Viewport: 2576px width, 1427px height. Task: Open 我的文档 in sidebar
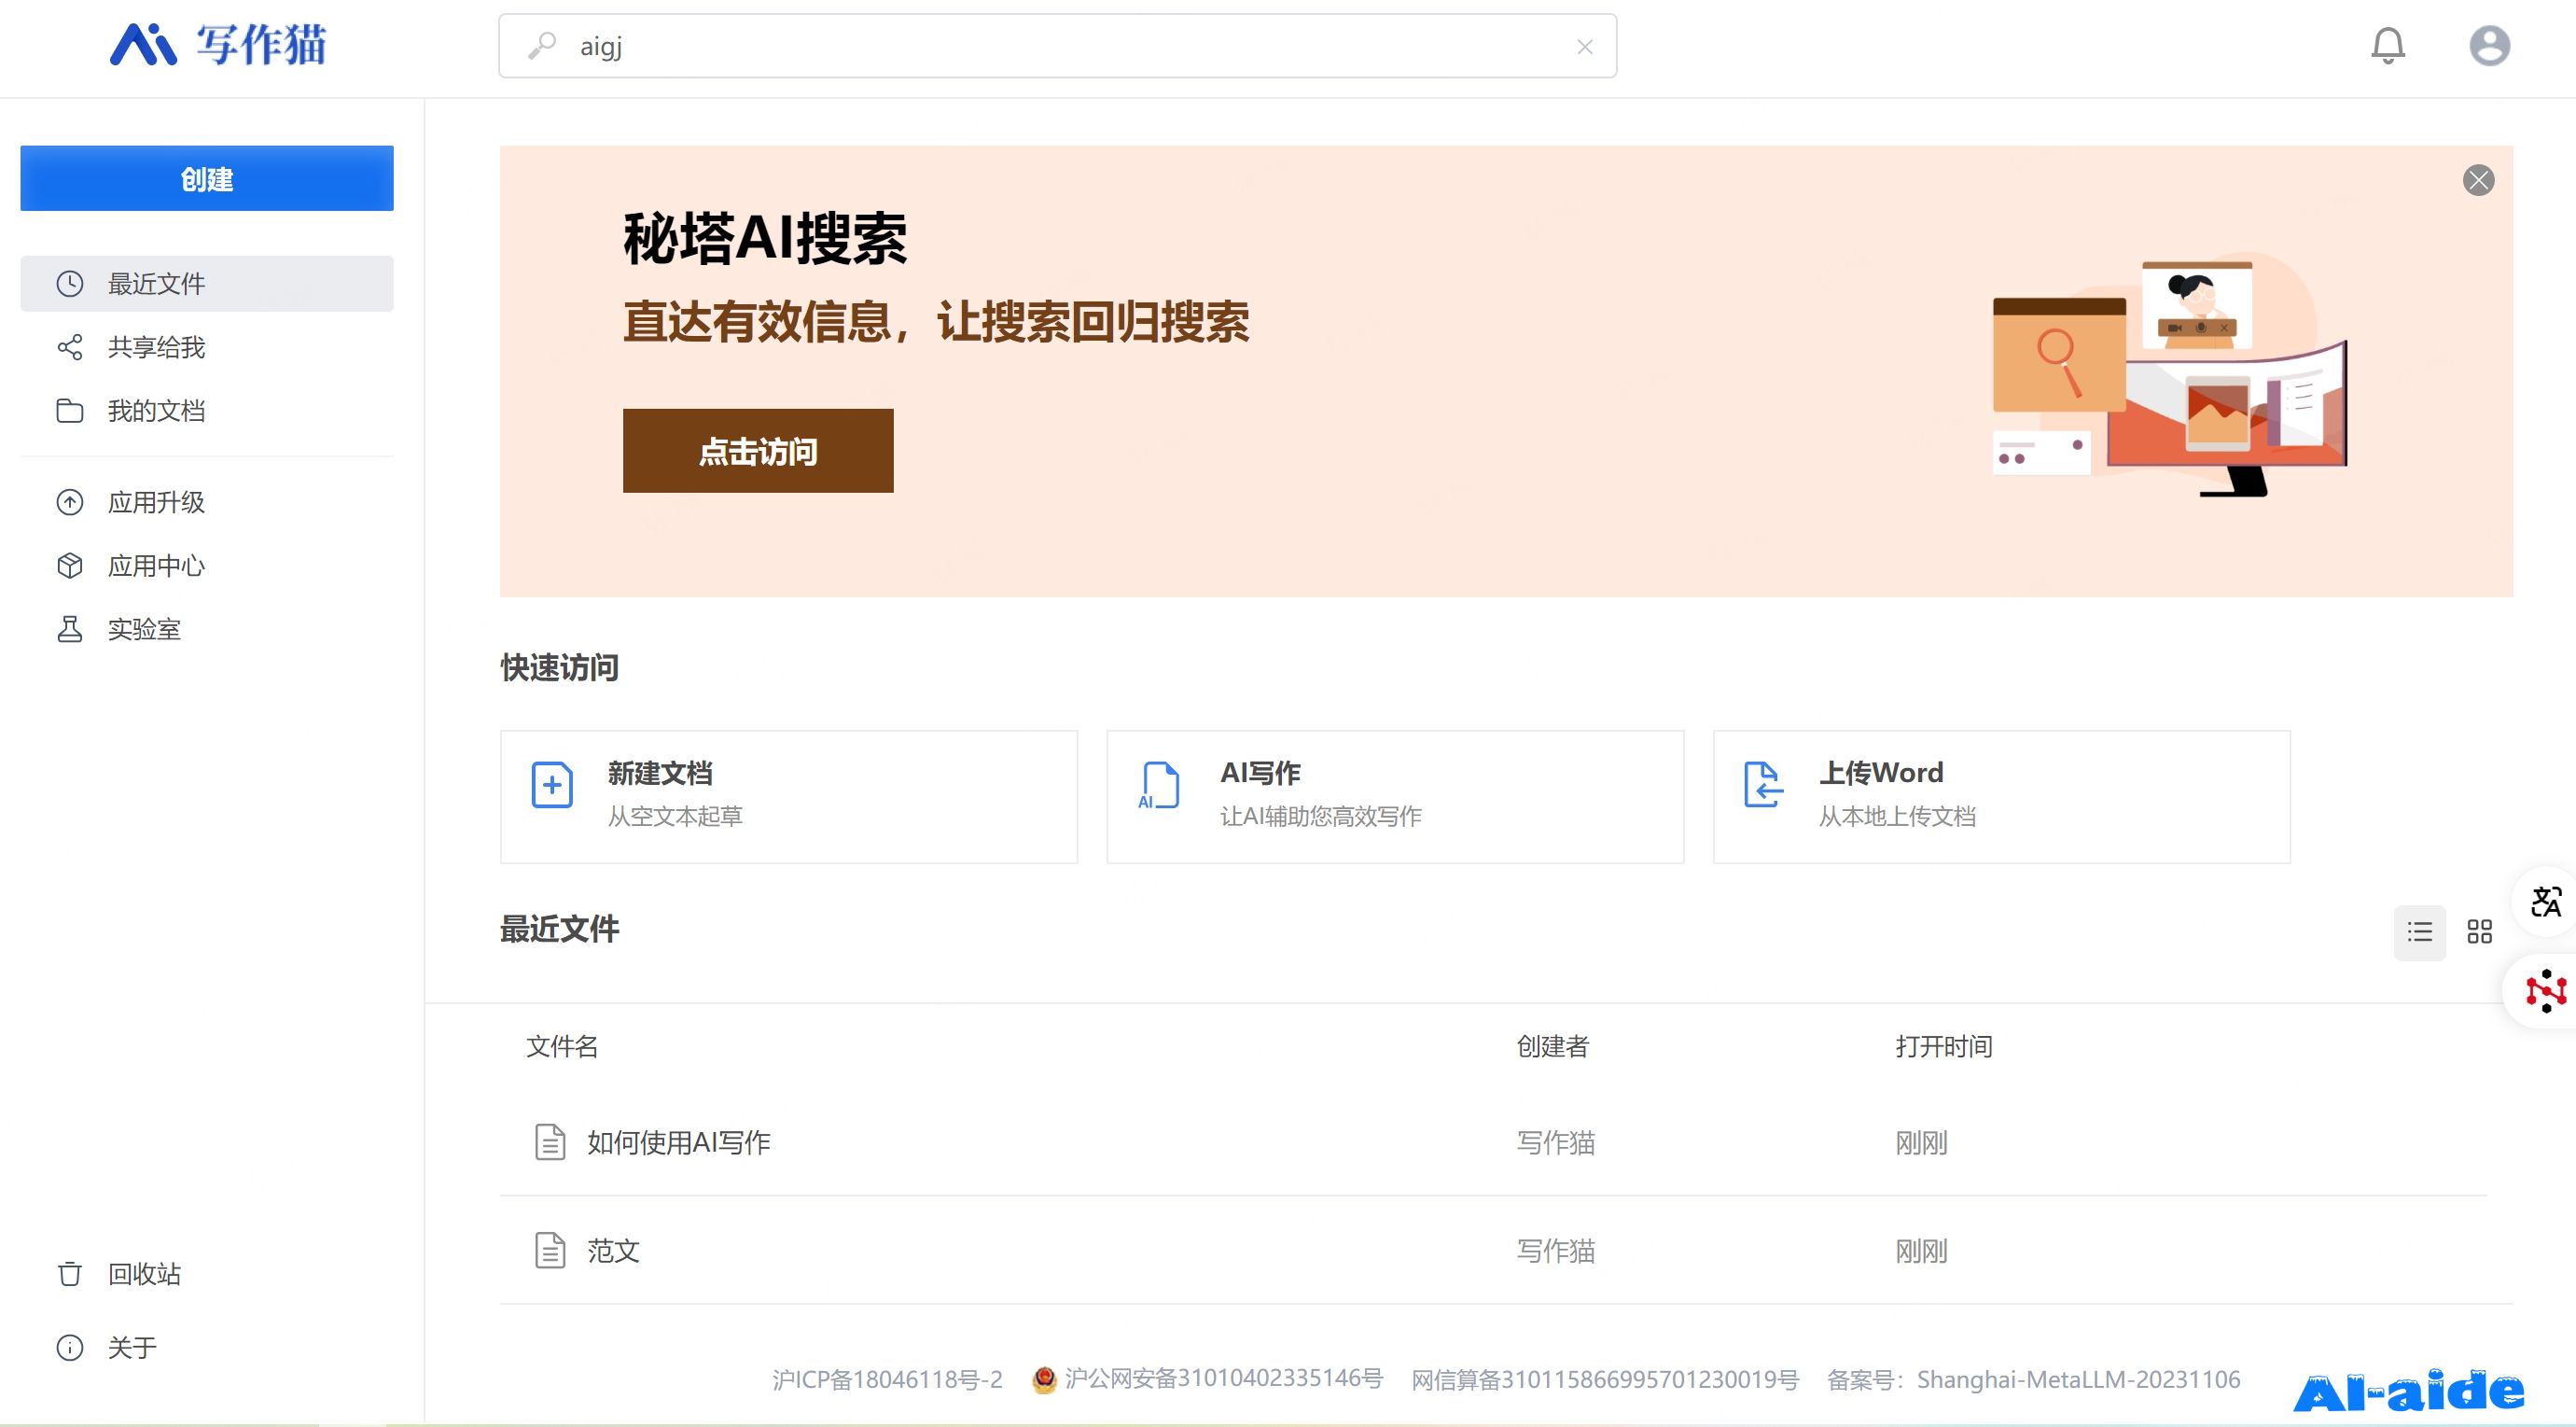207,411
